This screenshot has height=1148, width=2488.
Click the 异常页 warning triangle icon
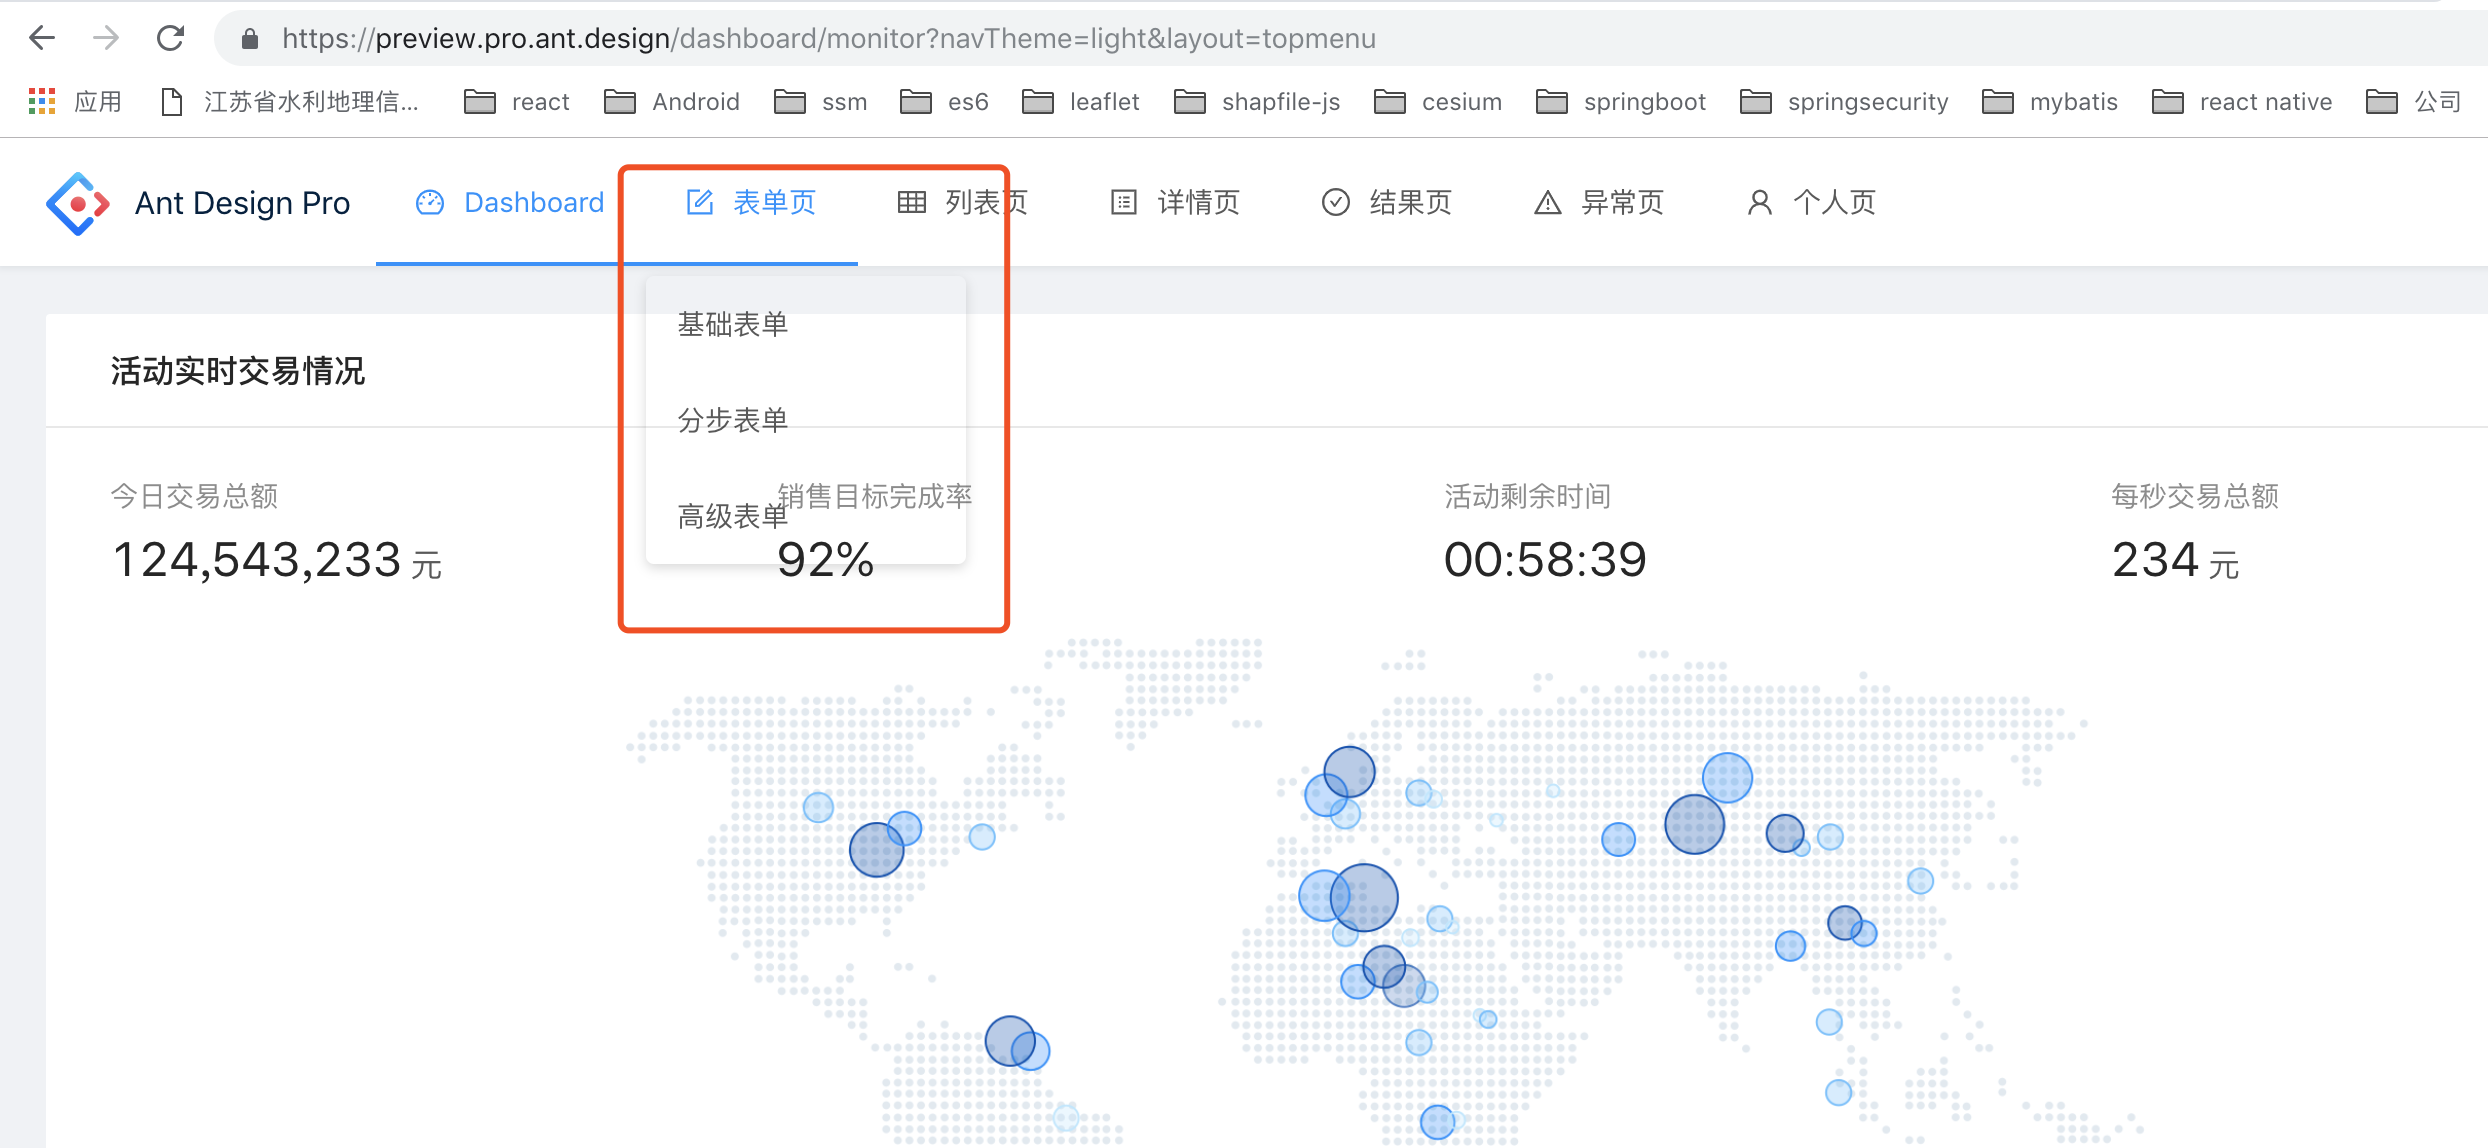1548,202
